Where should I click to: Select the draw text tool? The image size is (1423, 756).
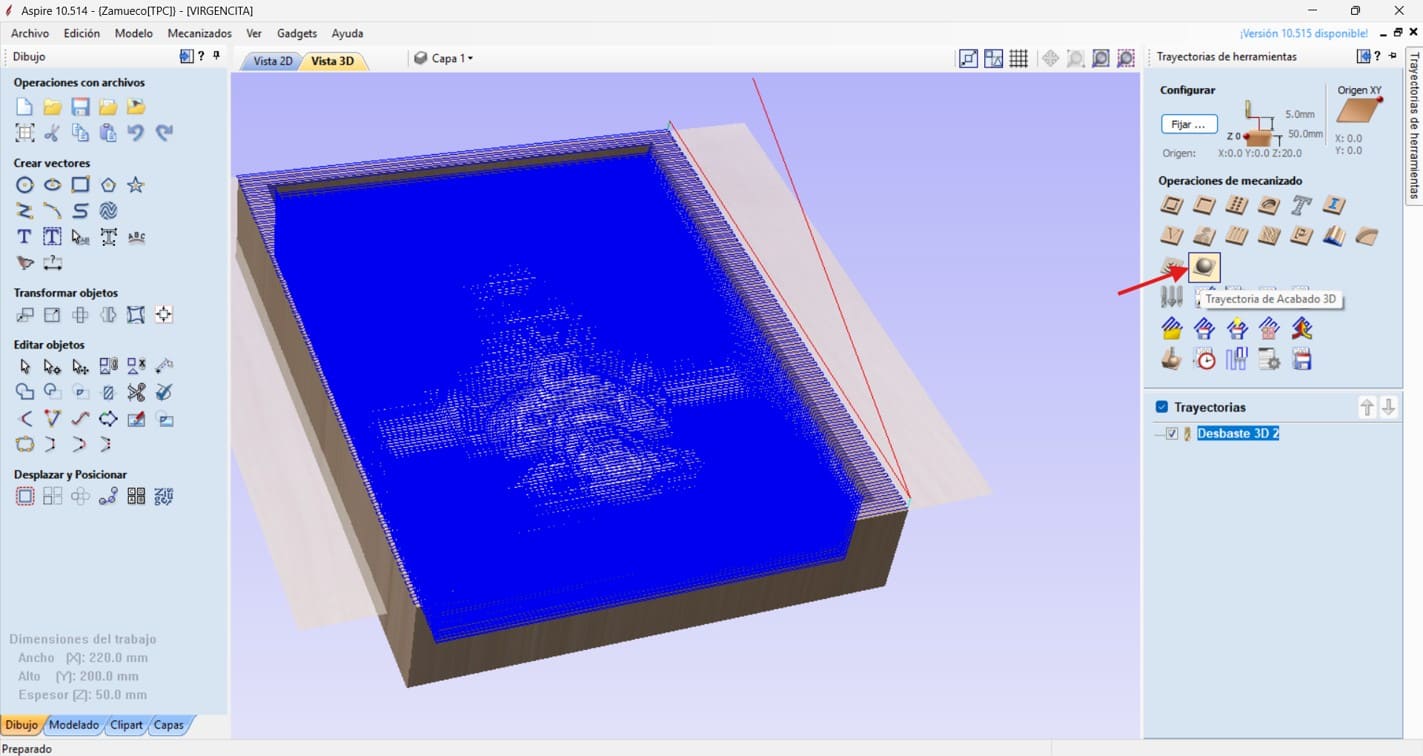tap(25, 237)
